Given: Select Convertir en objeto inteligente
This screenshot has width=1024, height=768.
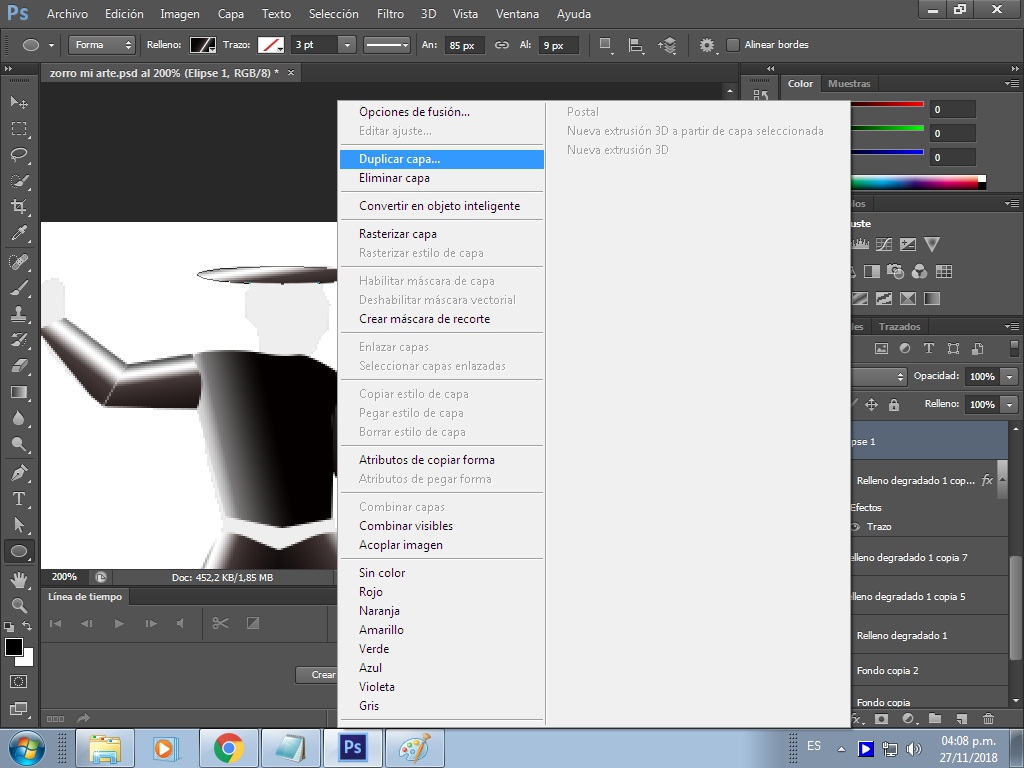Looking at the screenshot, I should click(x=442, y=206).
